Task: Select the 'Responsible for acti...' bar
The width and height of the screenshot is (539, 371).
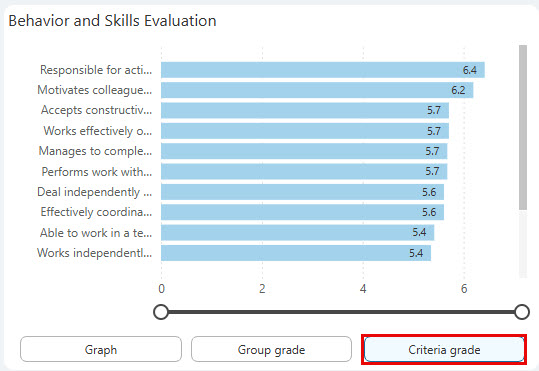Action: pyautogui.click(x=323, y=70)
